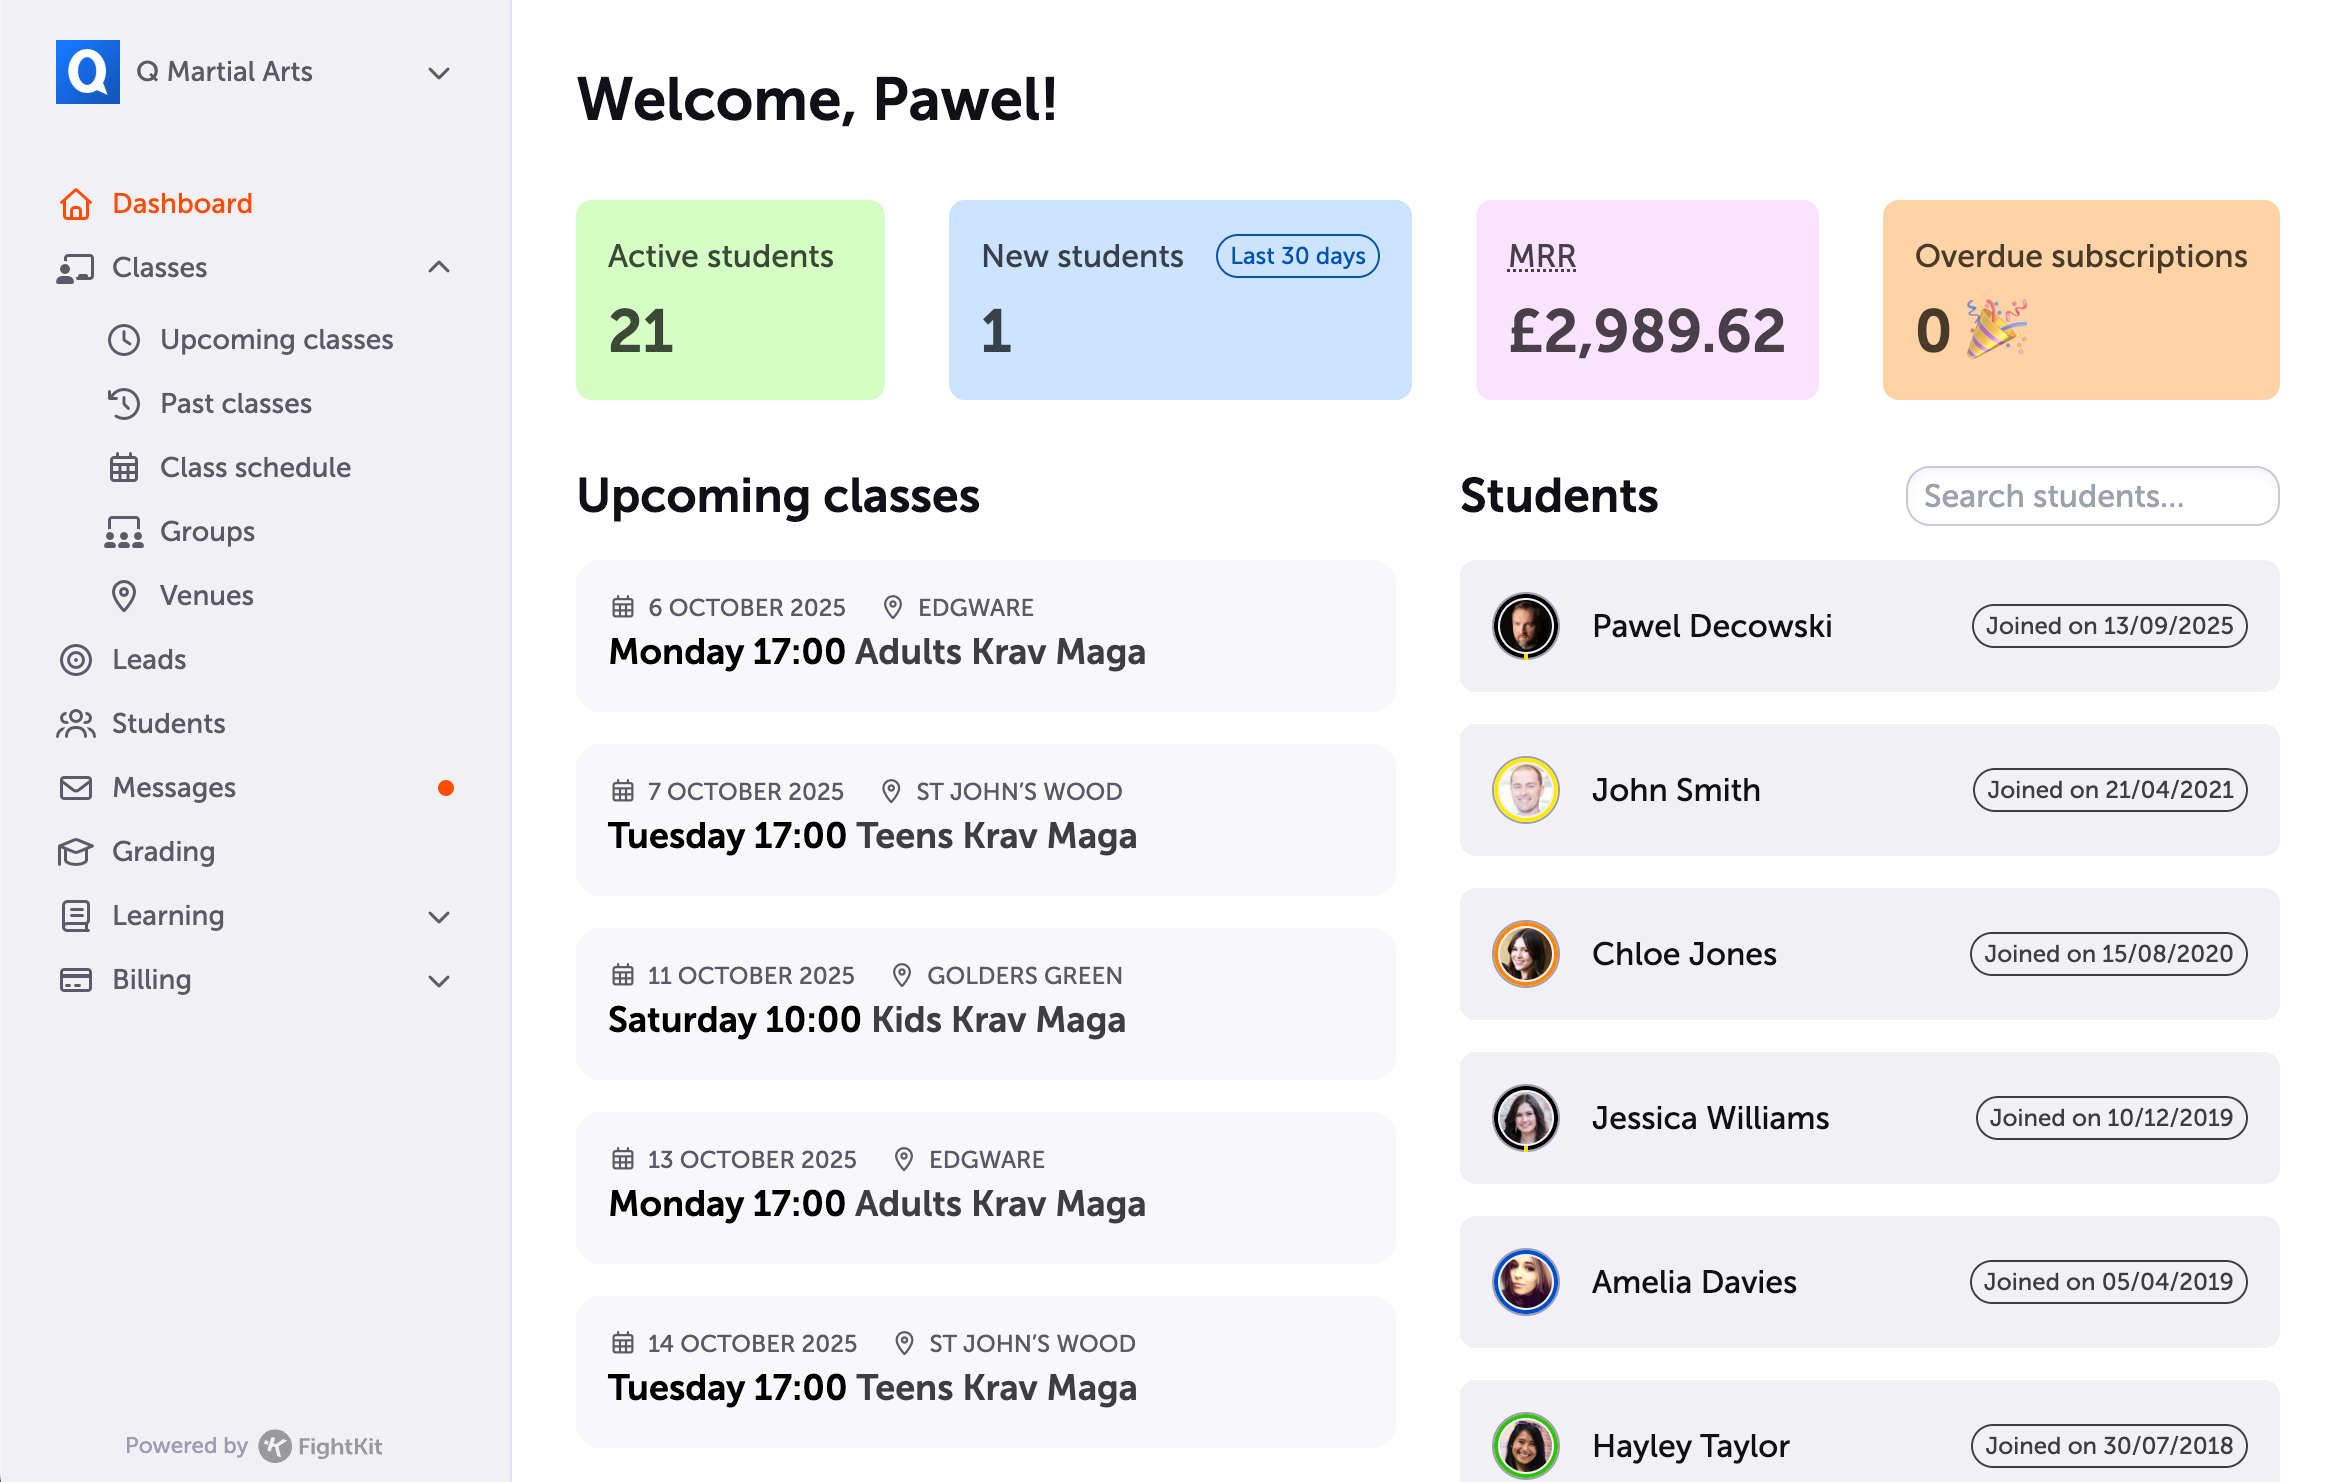Open the Saturday 10:00 Kids Krav Maga class
The height and width of the screenshot is (1482, 2342).
(866, 1020)
